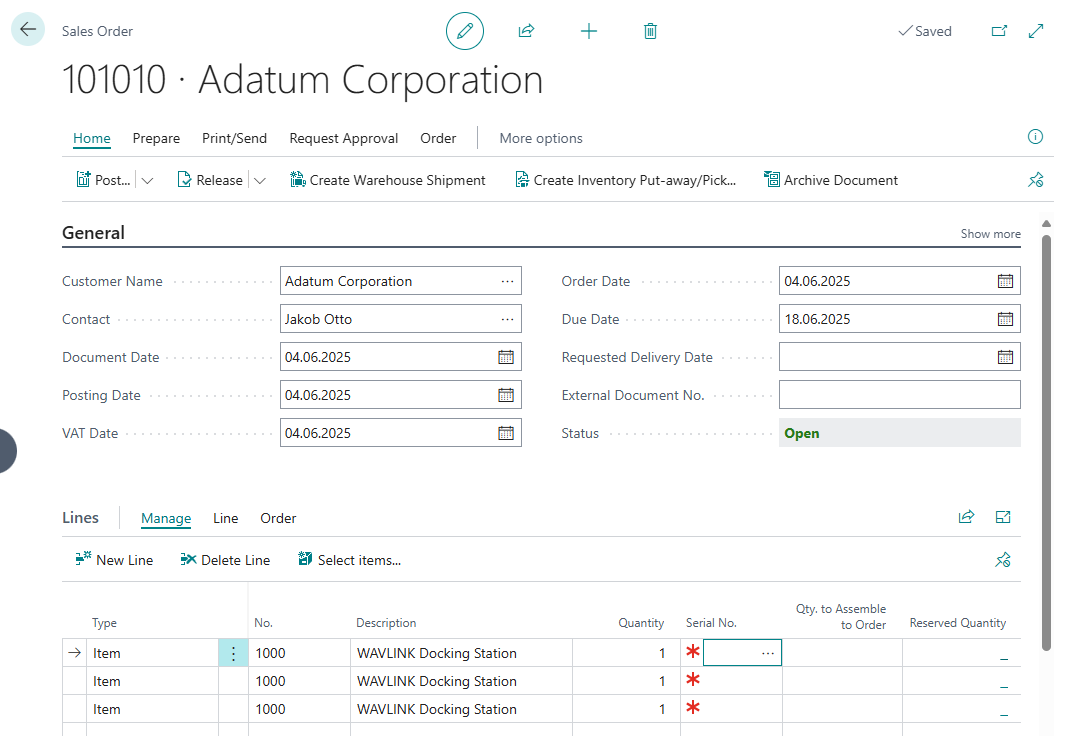Expand the Post dropdown arrow
Viewport: 1080px width, 736px height.
tap(148, 181)
